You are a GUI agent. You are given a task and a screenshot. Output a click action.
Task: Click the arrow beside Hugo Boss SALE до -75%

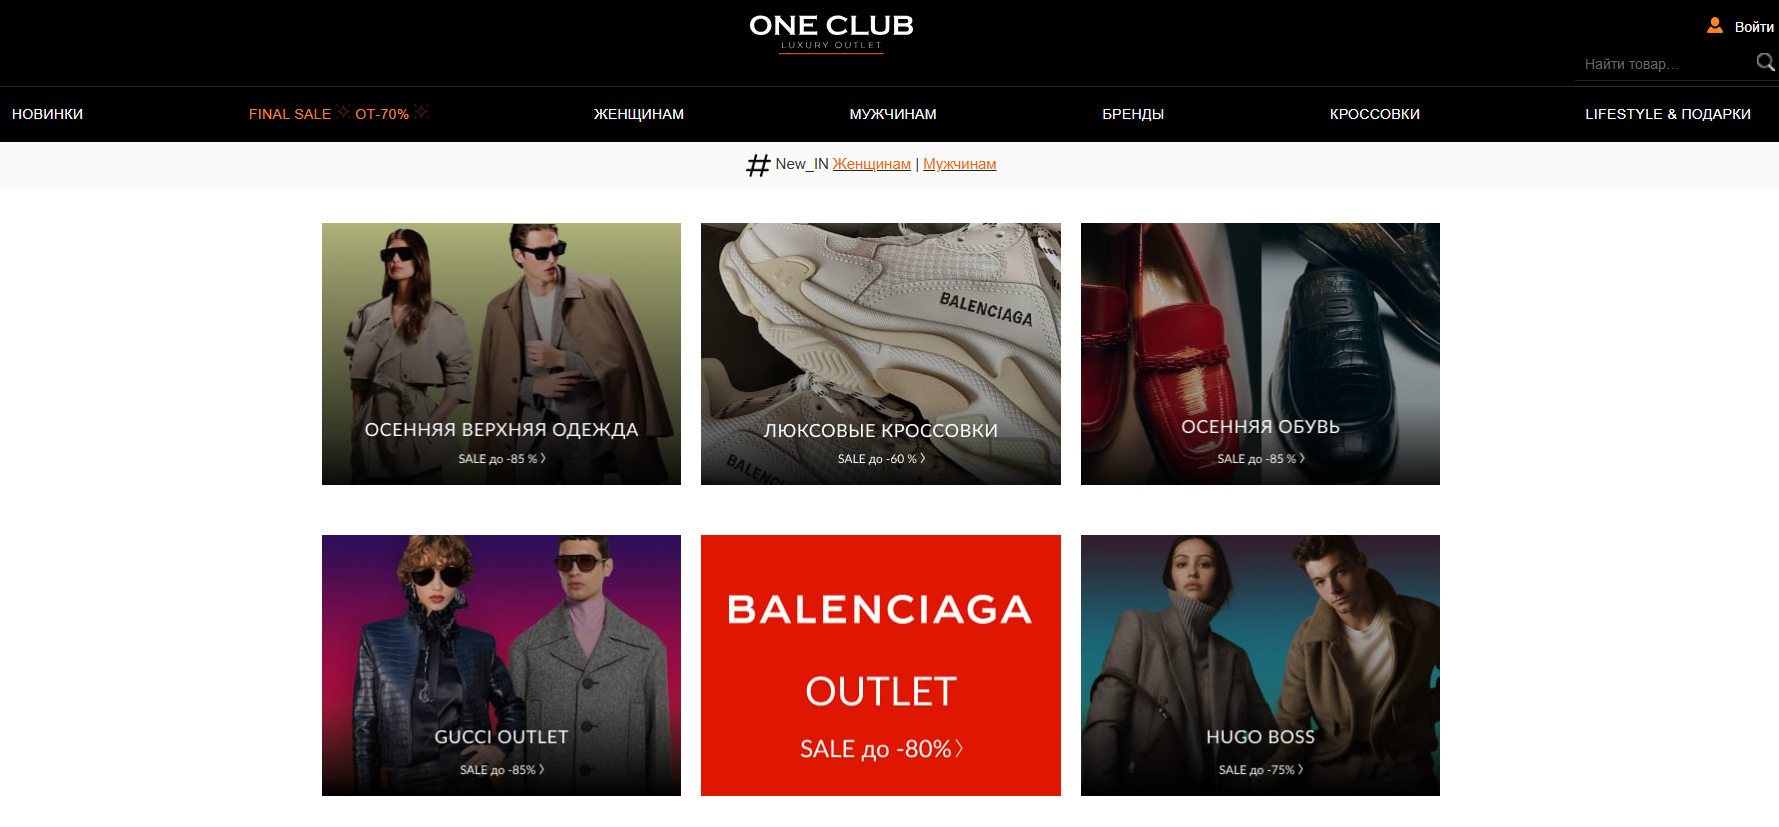[1301, 769]
